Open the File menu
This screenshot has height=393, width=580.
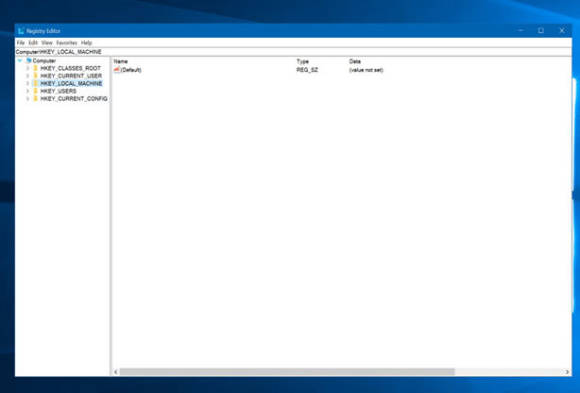20,43
